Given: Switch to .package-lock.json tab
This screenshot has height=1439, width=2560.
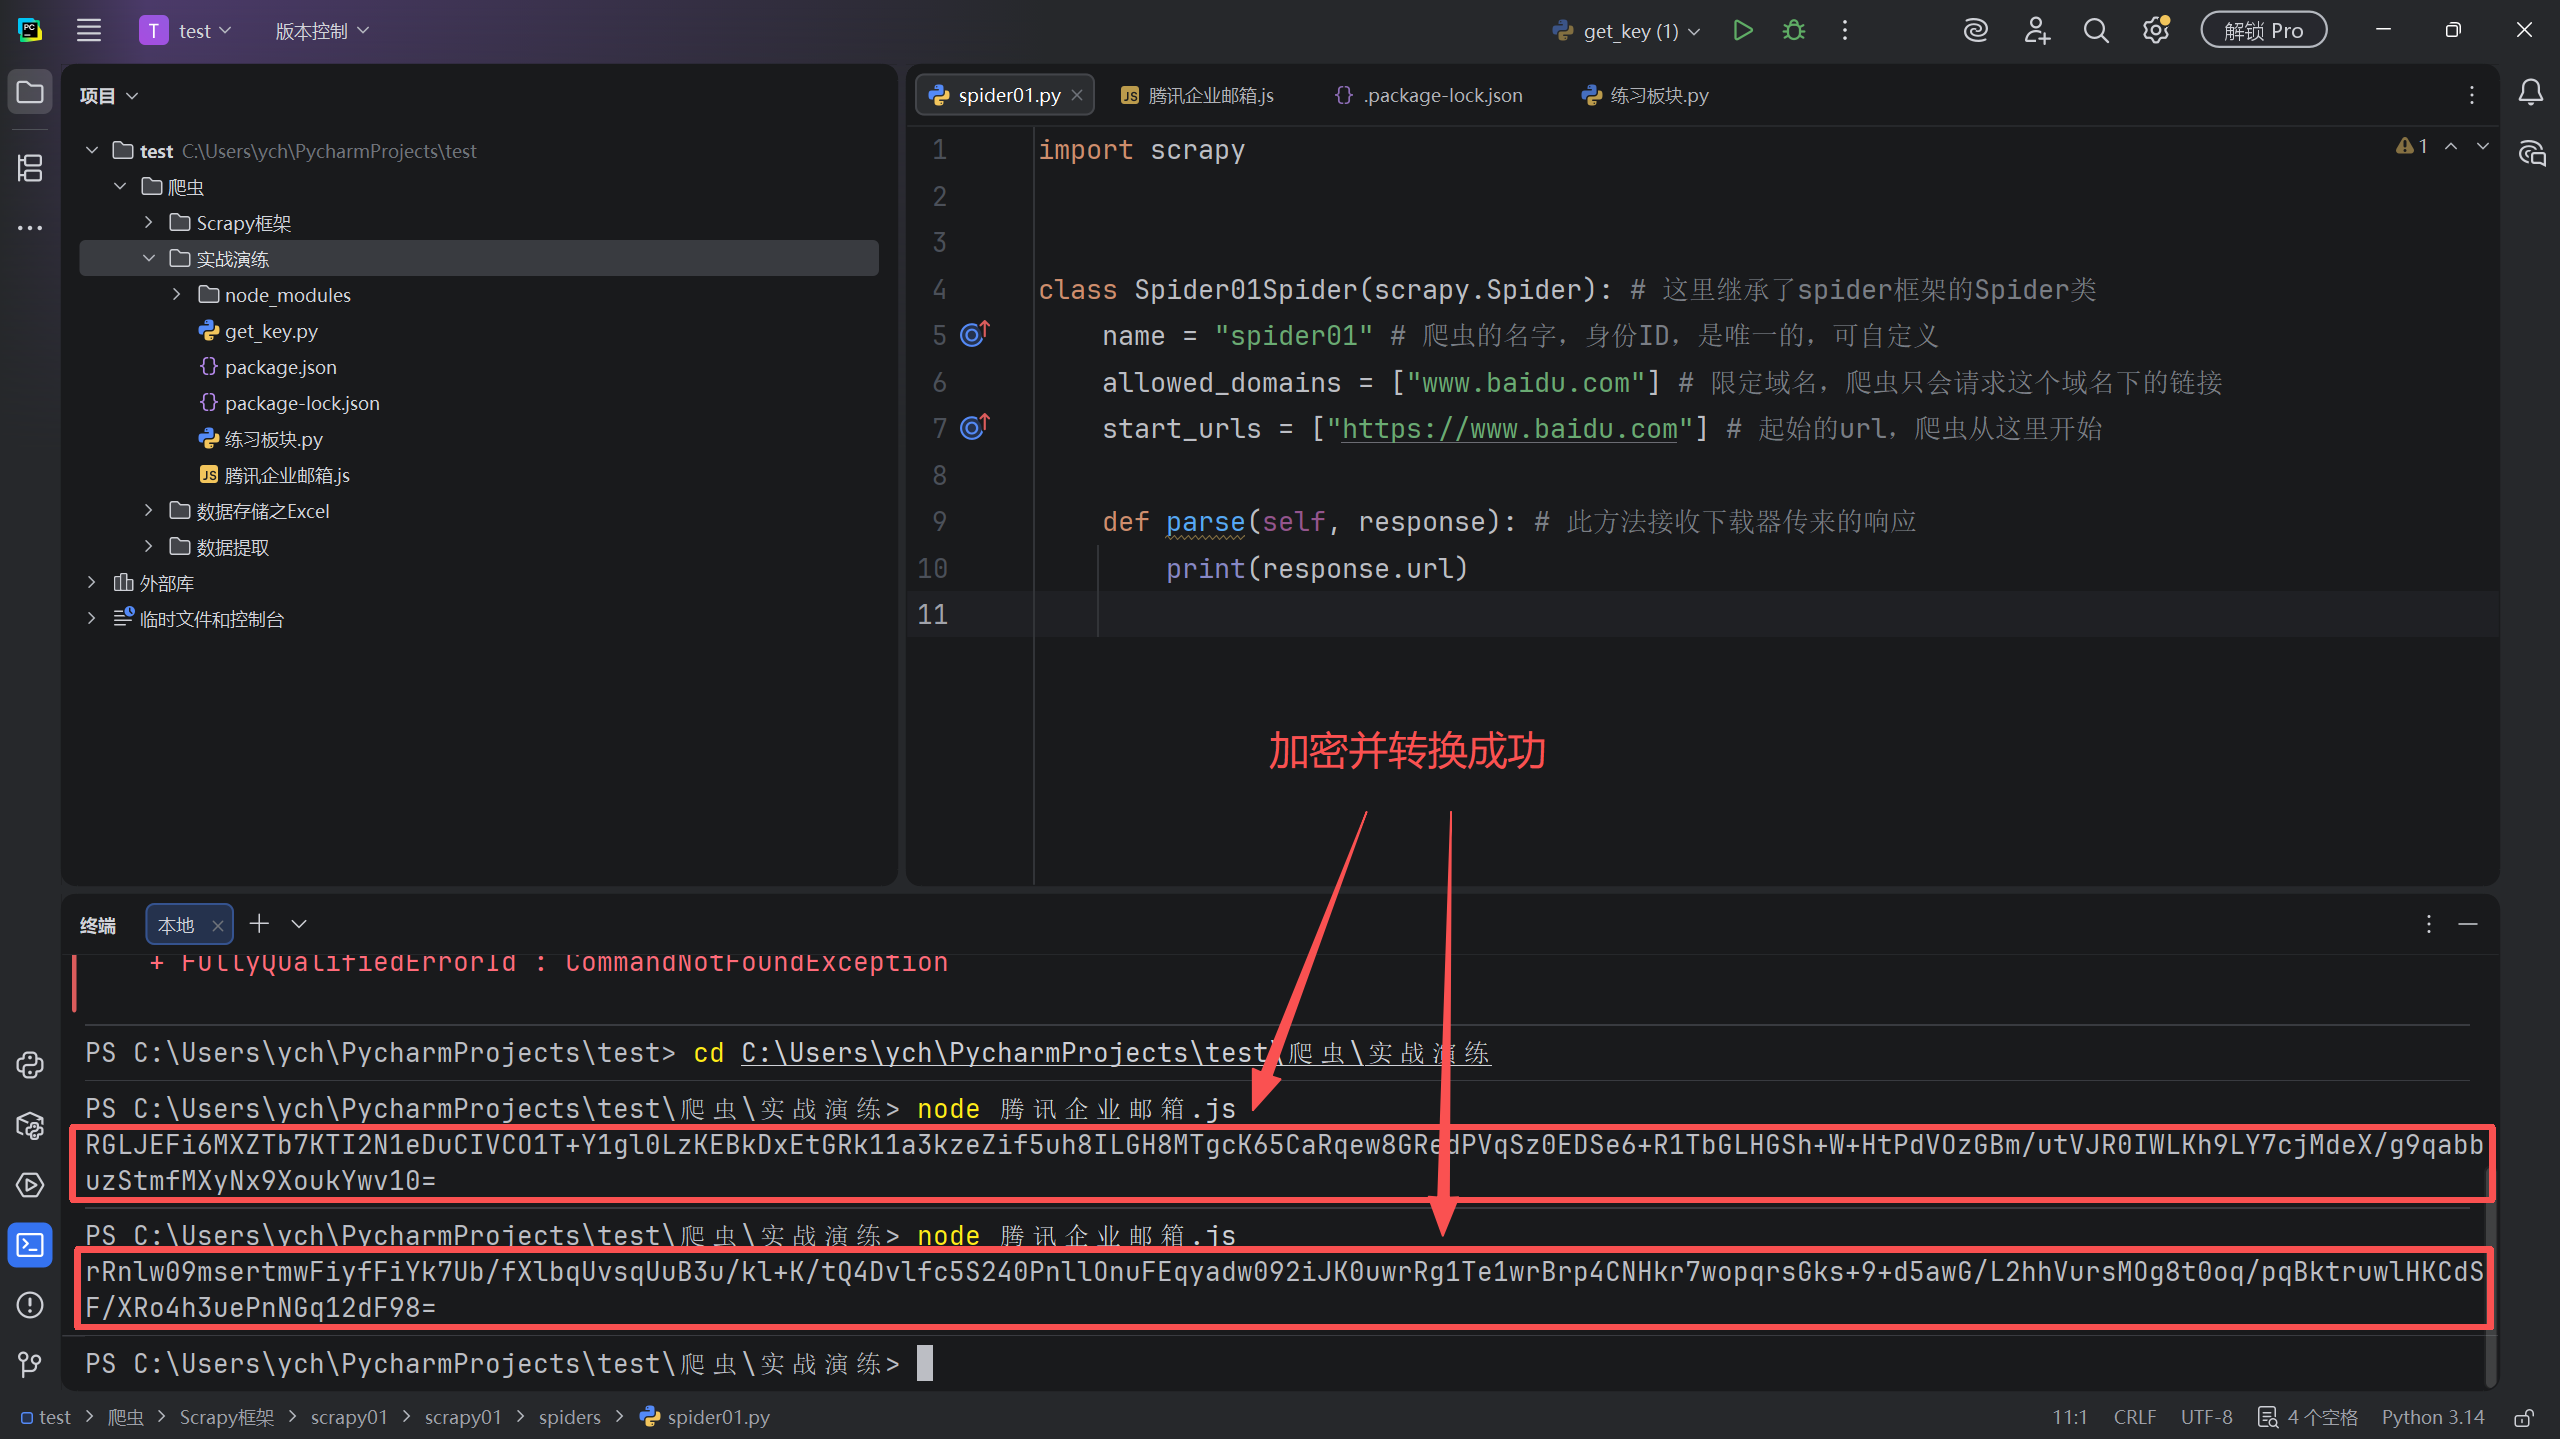Looking at the screenshot, I should tap(1429, 95).
